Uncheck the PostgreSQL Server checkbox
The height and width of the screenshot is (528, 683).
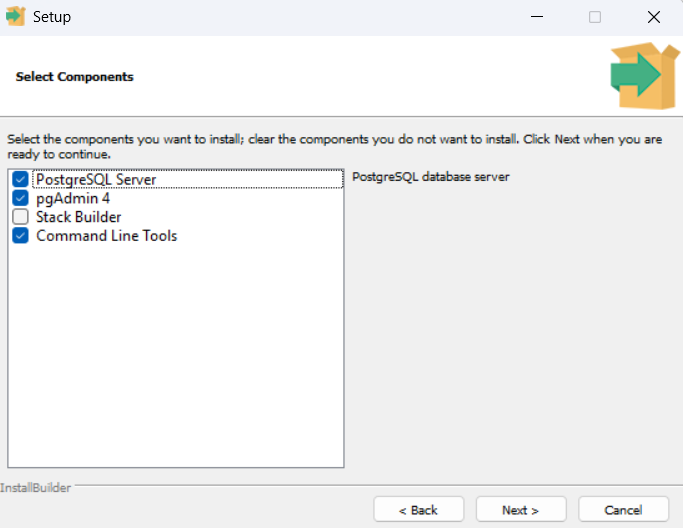[20, 179]
